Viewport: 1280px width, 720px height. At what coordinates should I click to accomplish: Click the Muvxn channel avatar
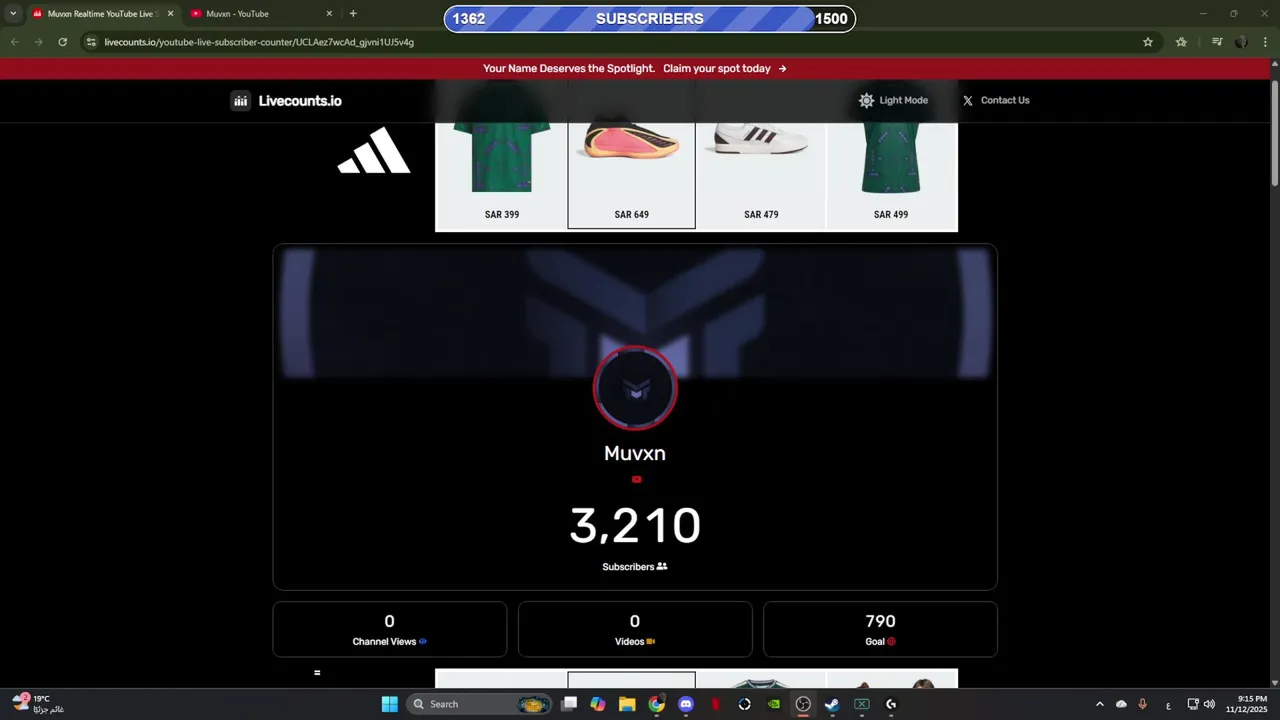click(x=635, y=388)
